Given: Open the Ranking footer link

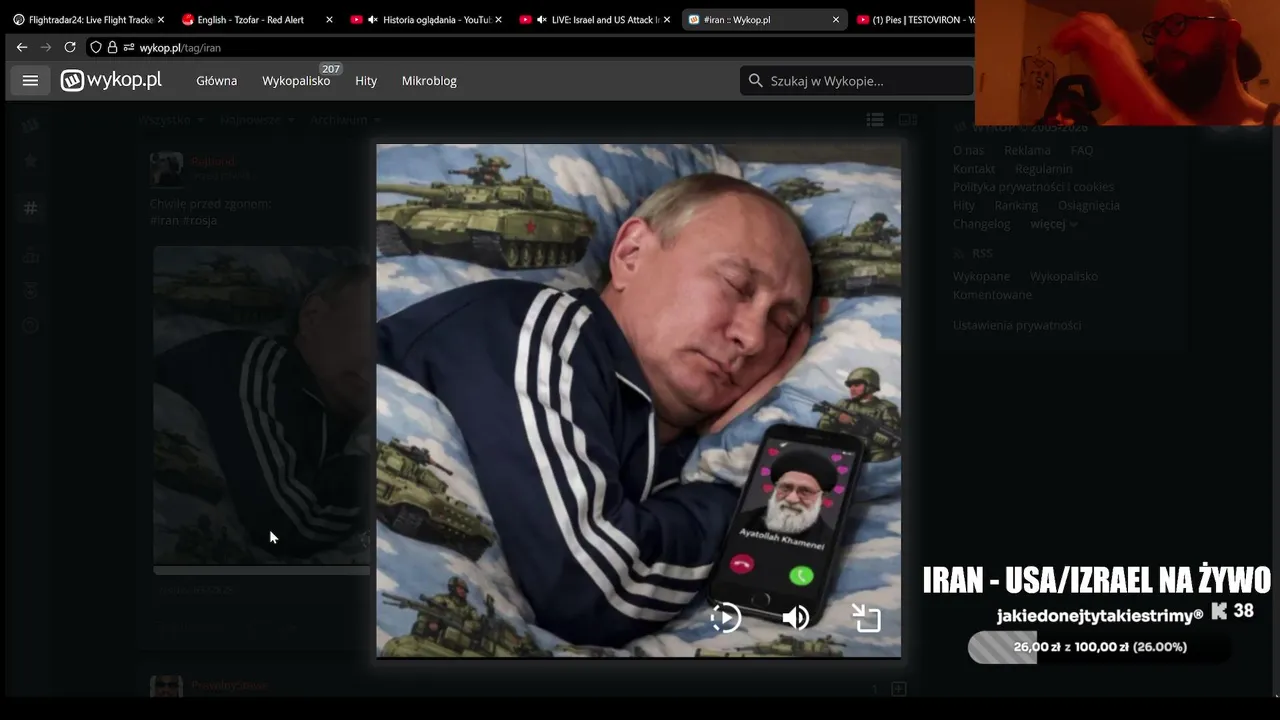Looking at the screenshot, I should pos(1016,205).
